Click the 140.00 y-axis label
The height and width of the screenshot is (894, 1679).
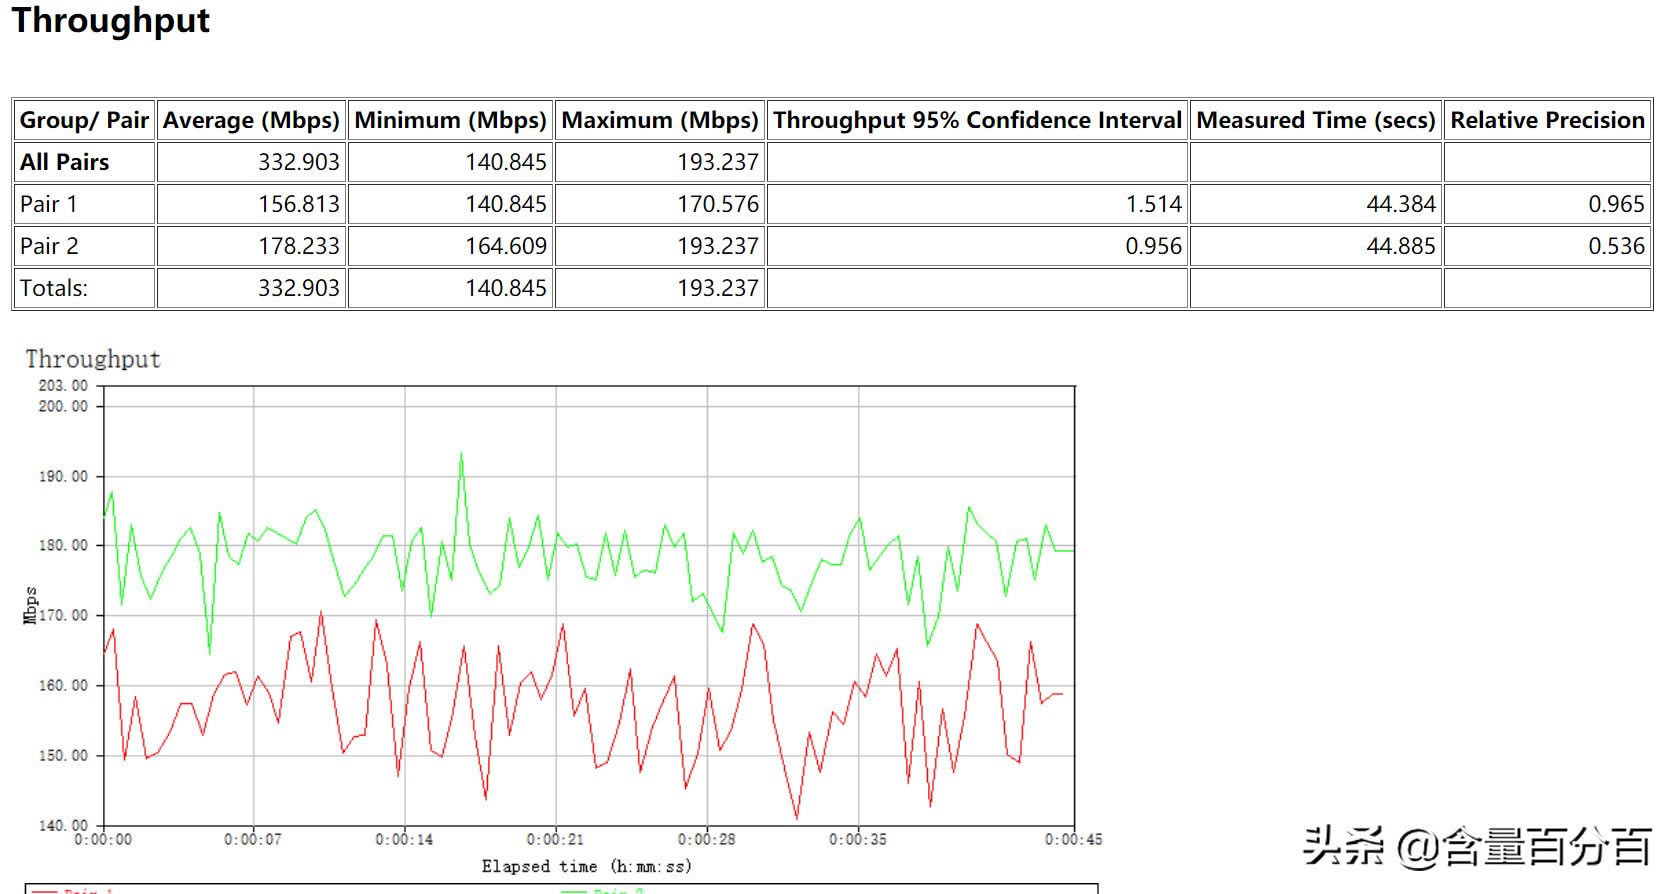click(x=63, y=825)
